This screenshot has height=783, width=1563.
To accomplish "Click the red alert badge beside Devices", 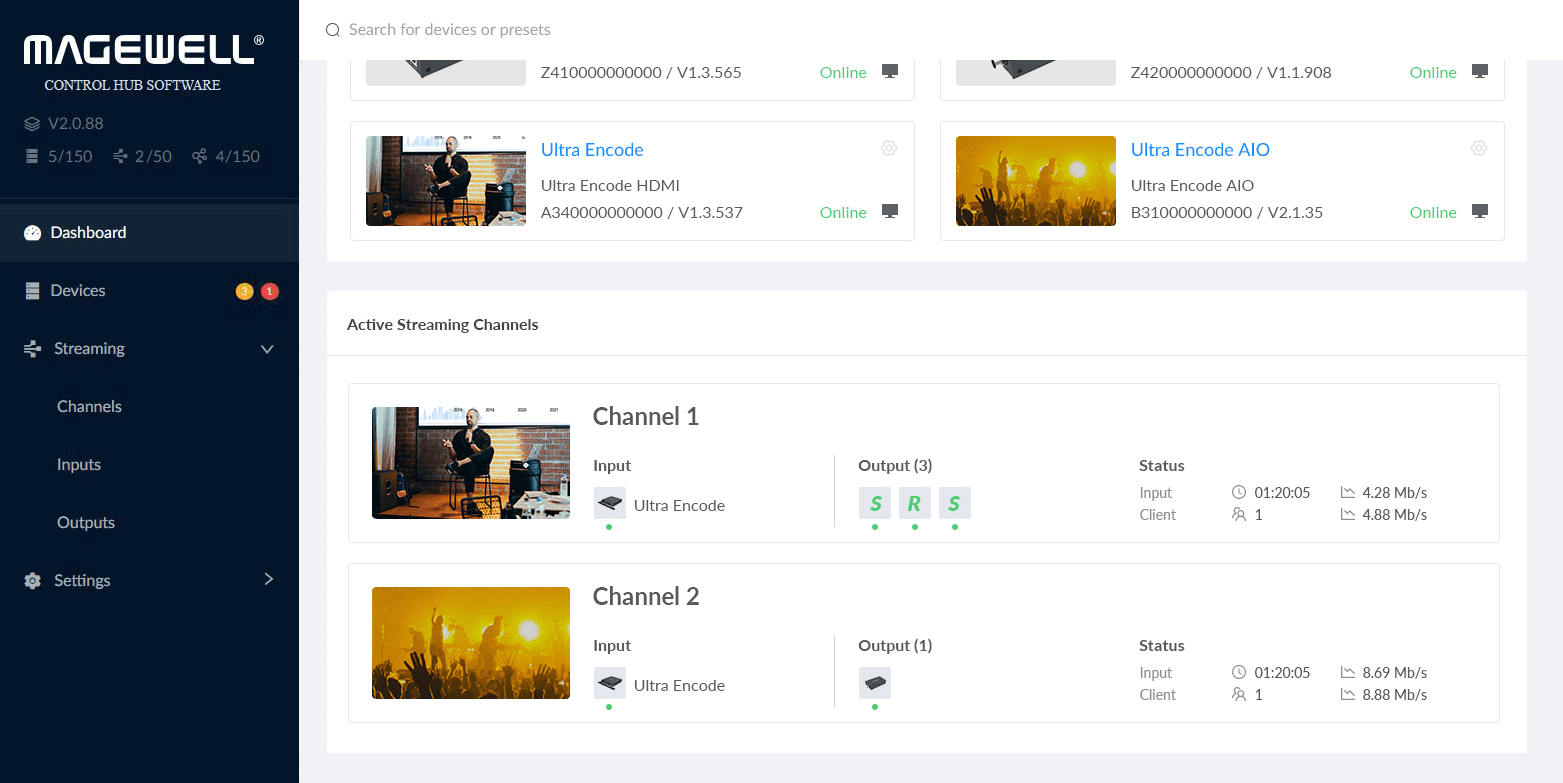I will 269,290.
